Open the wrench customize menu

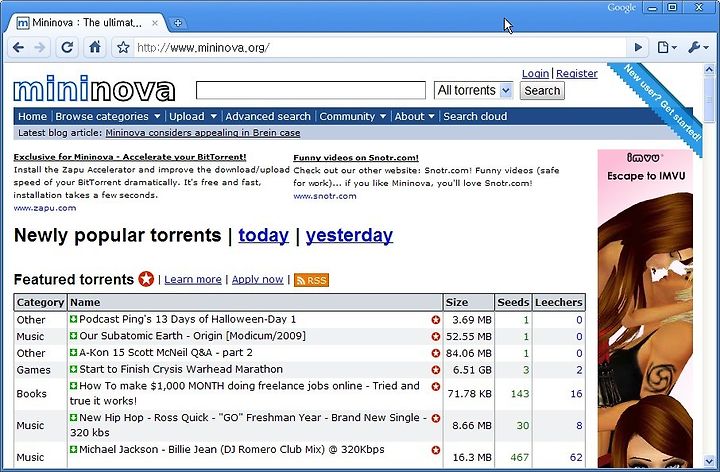(x=698, y=47)
